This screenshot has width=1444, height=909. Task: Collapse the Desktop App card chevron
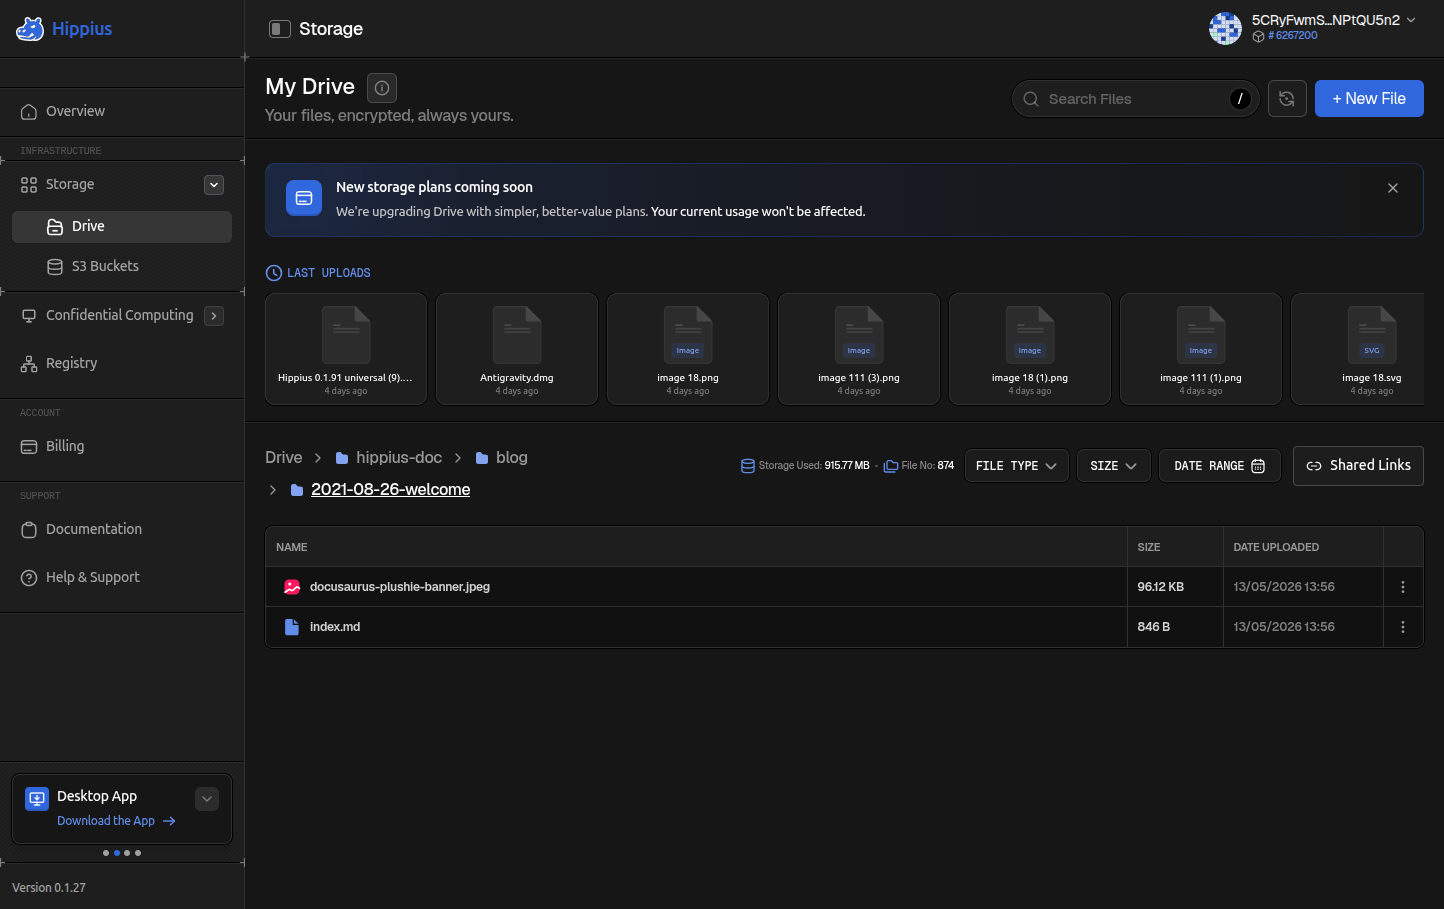click(207, 799)
